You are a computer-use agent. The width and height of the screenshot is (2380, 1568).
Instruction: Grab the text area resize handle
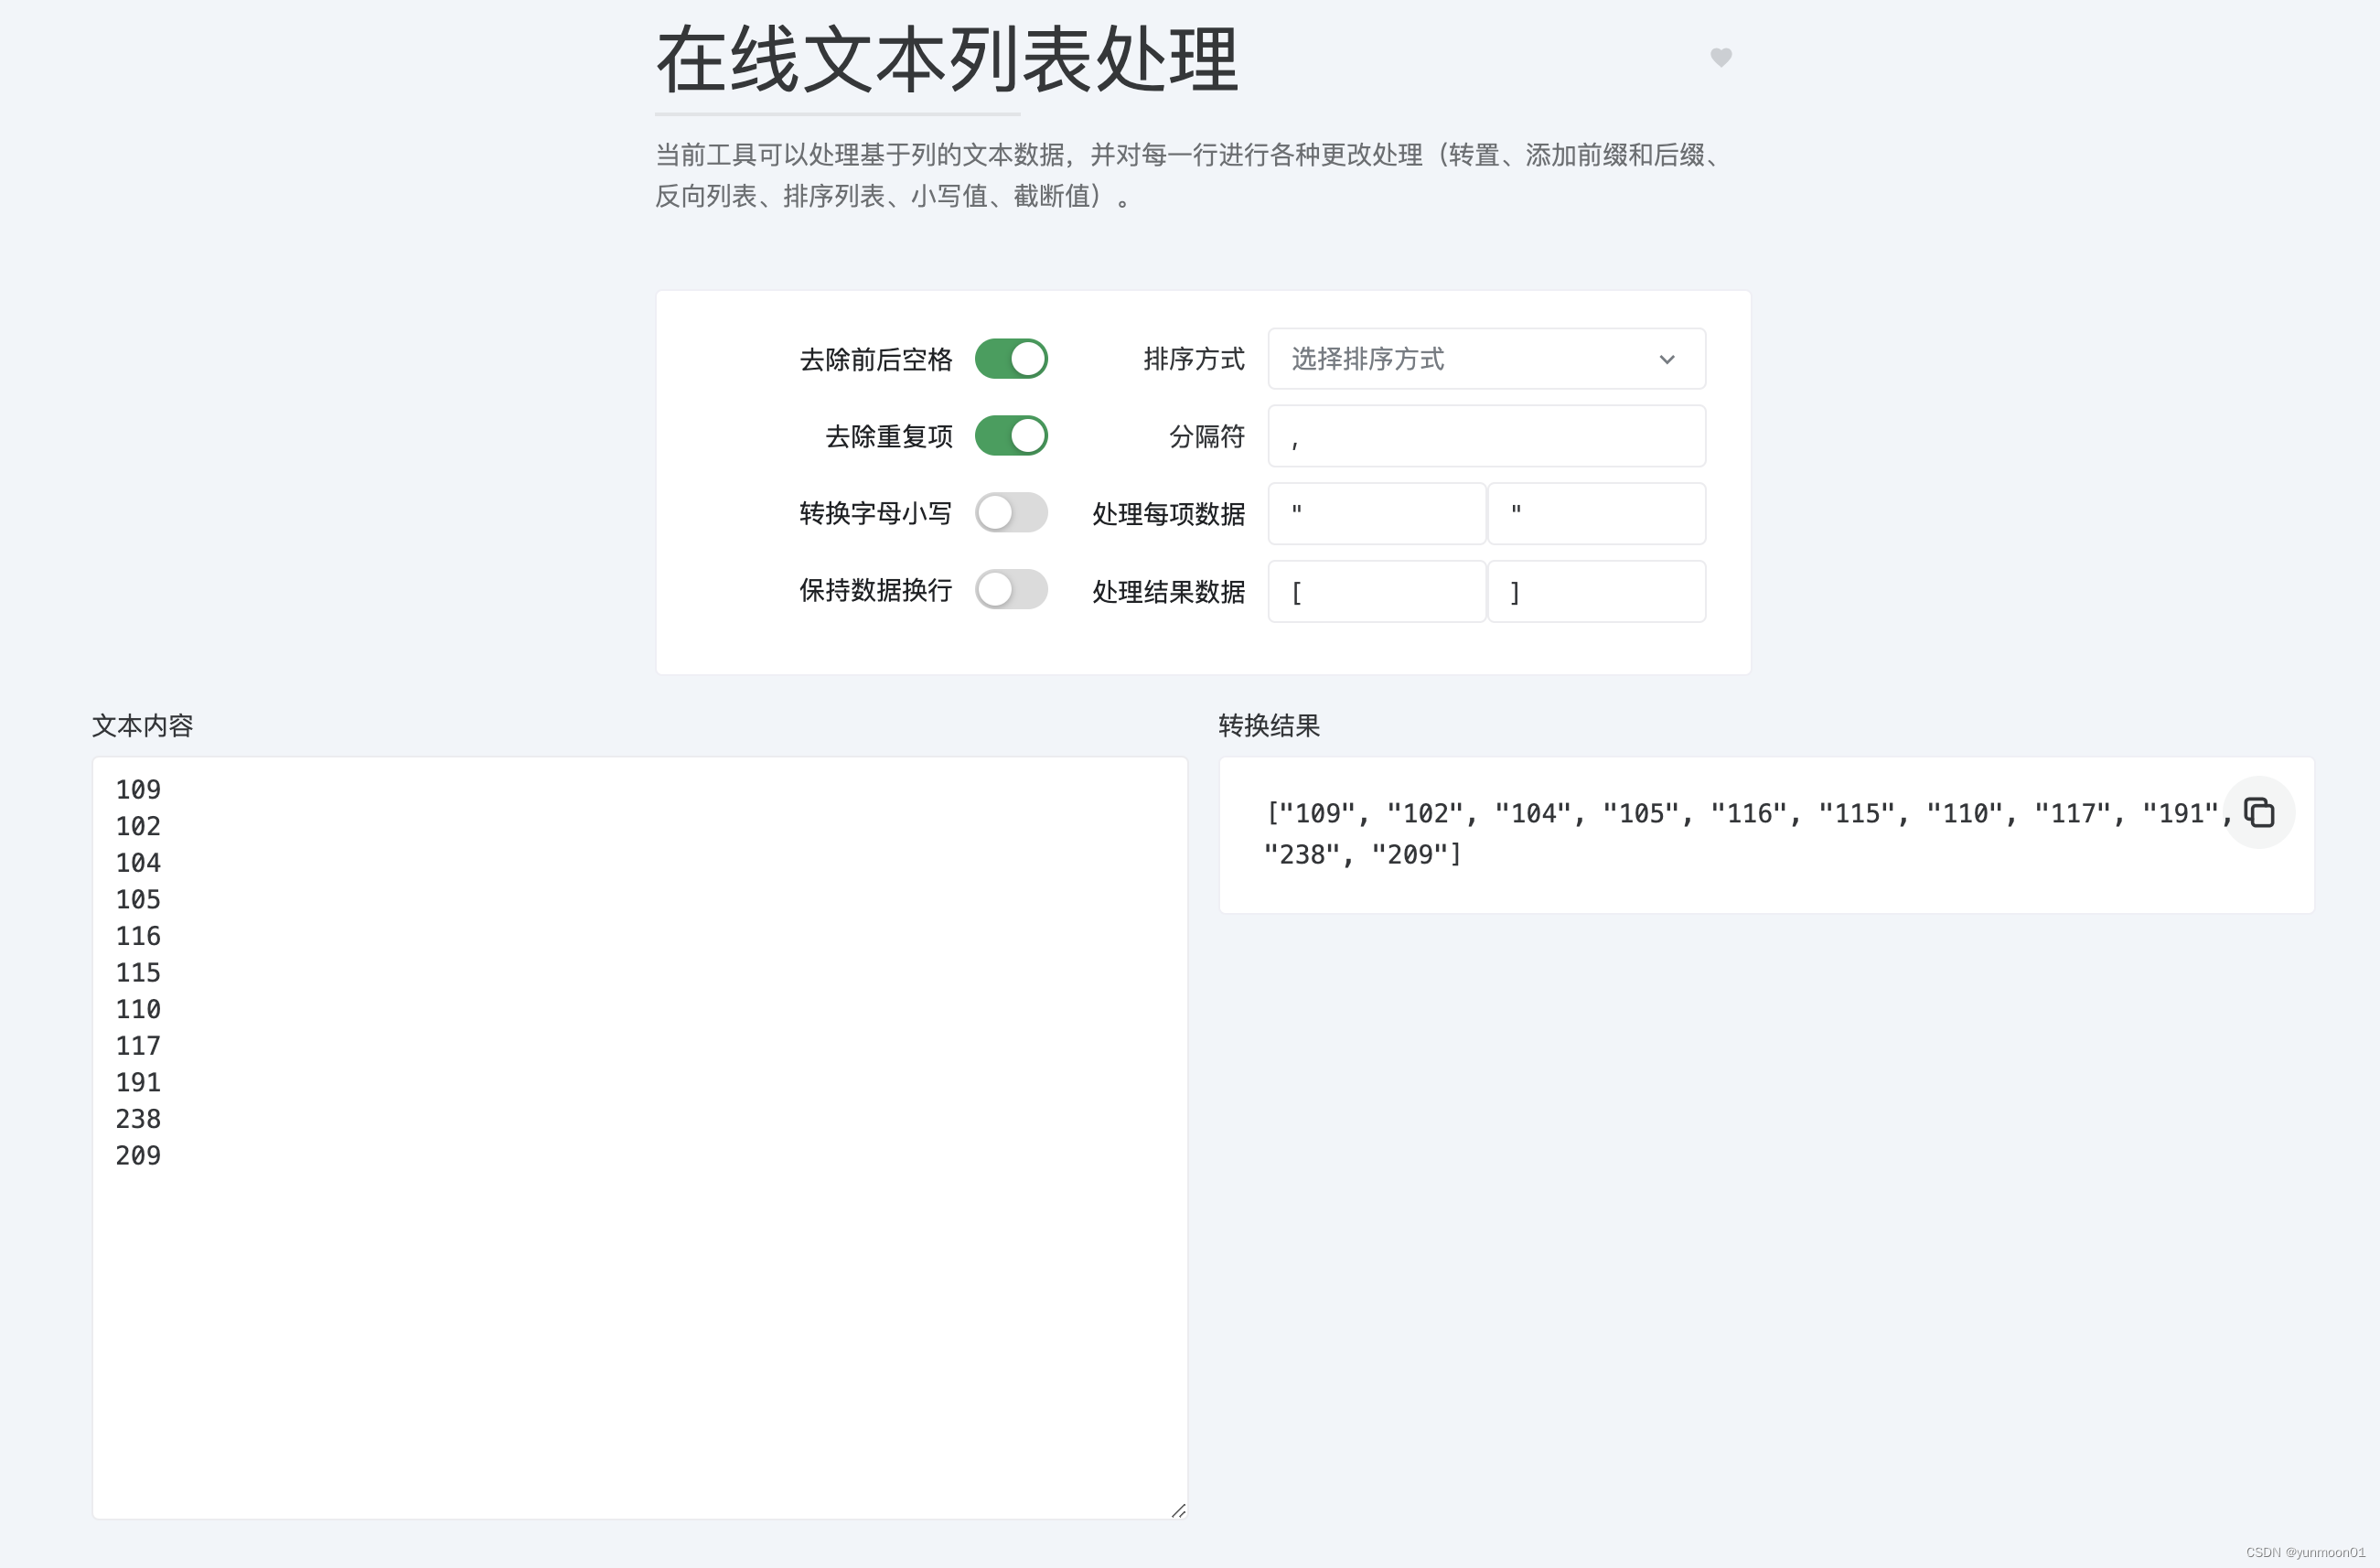1178,1510
